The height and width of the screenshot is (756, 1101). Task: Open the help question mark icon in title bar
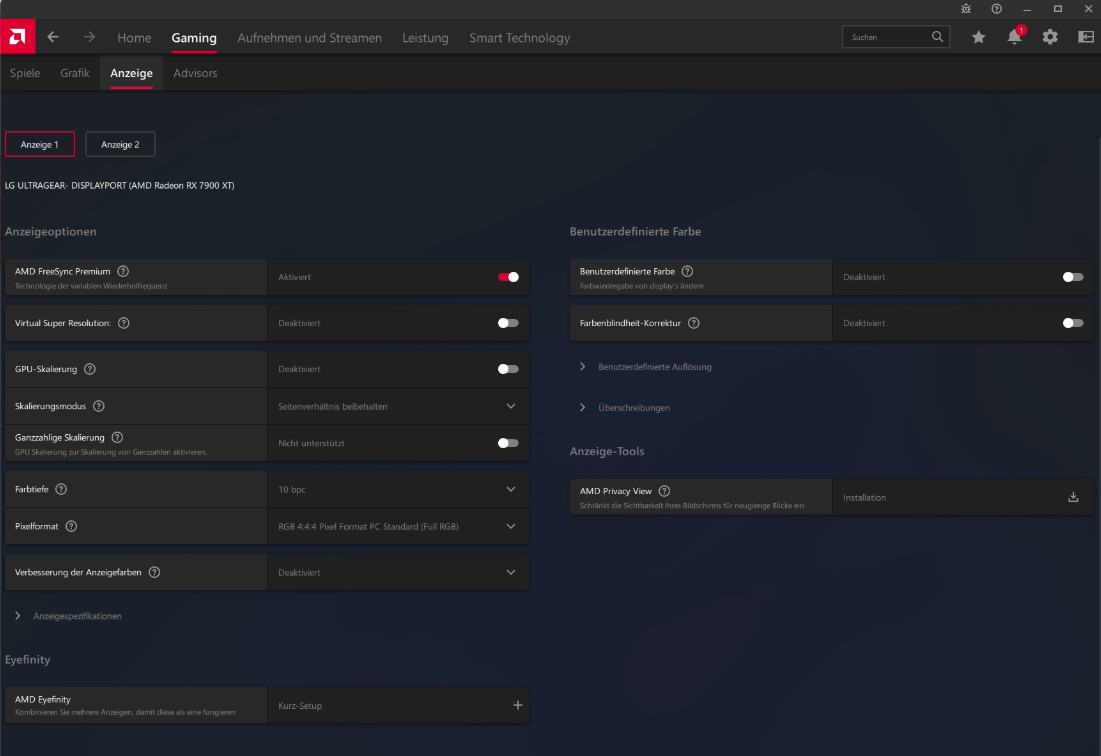click(996, 9)
